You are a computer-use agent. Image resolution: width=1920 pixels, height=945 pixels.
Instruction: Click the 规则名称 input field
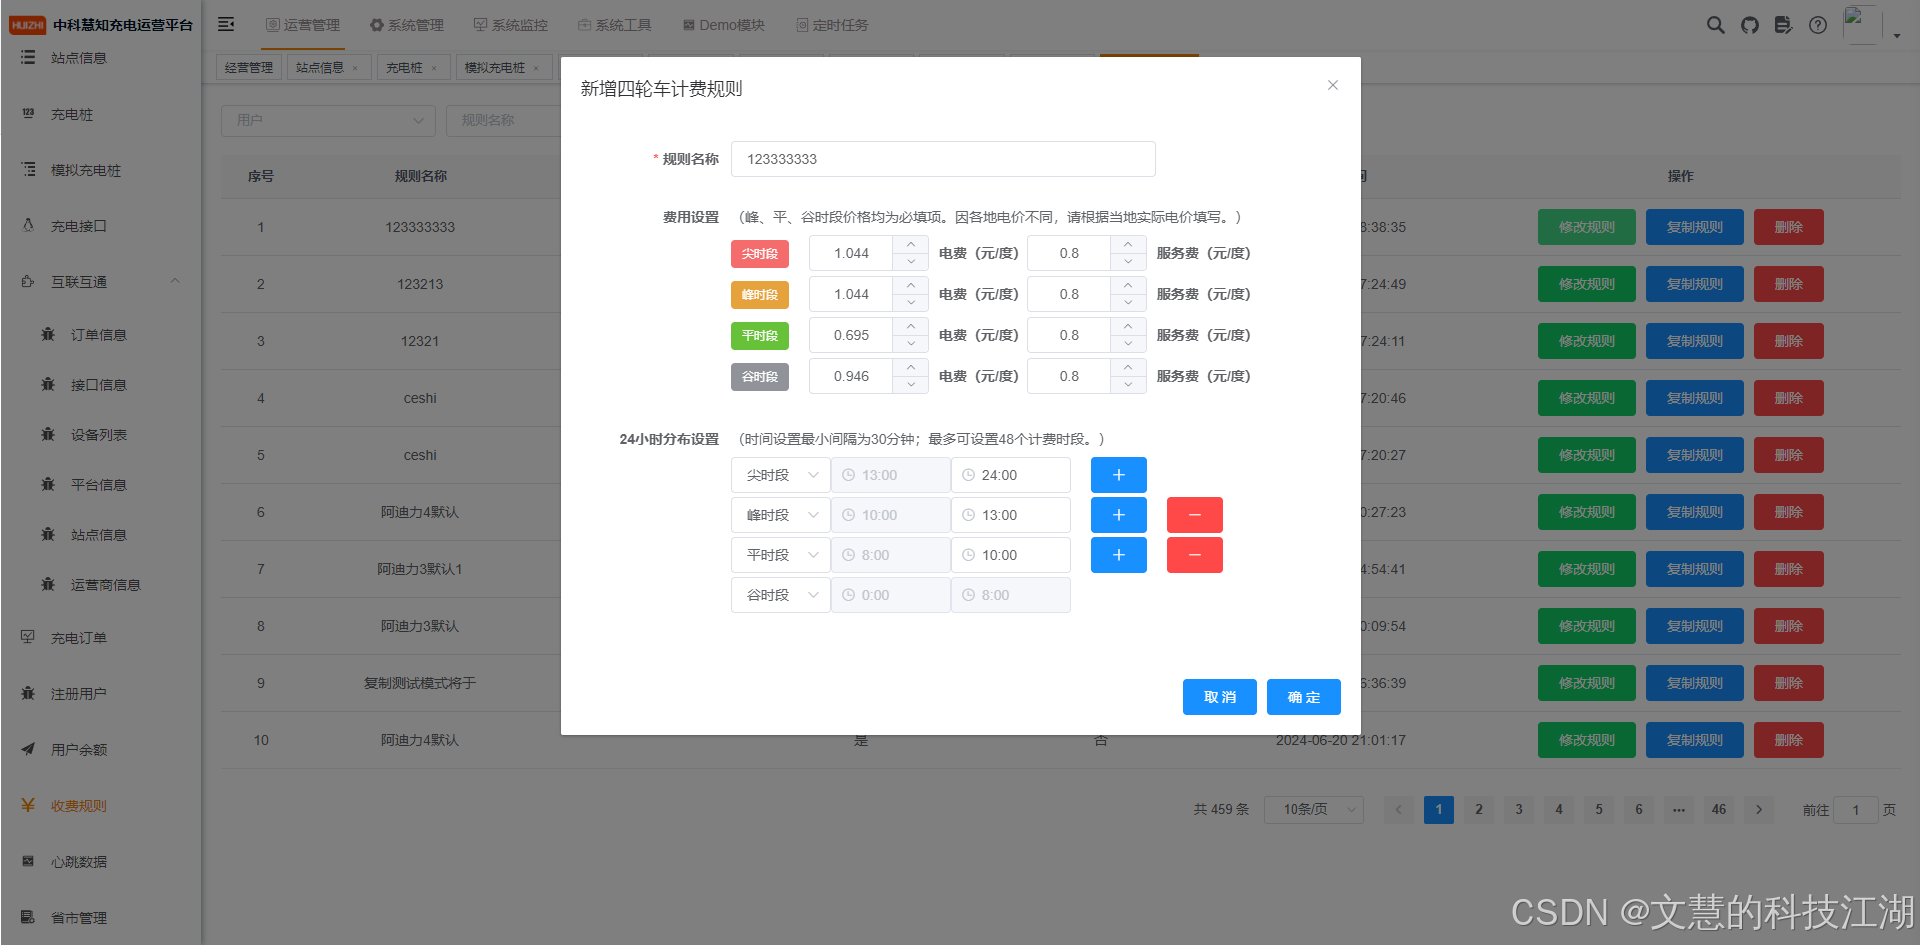942,159
